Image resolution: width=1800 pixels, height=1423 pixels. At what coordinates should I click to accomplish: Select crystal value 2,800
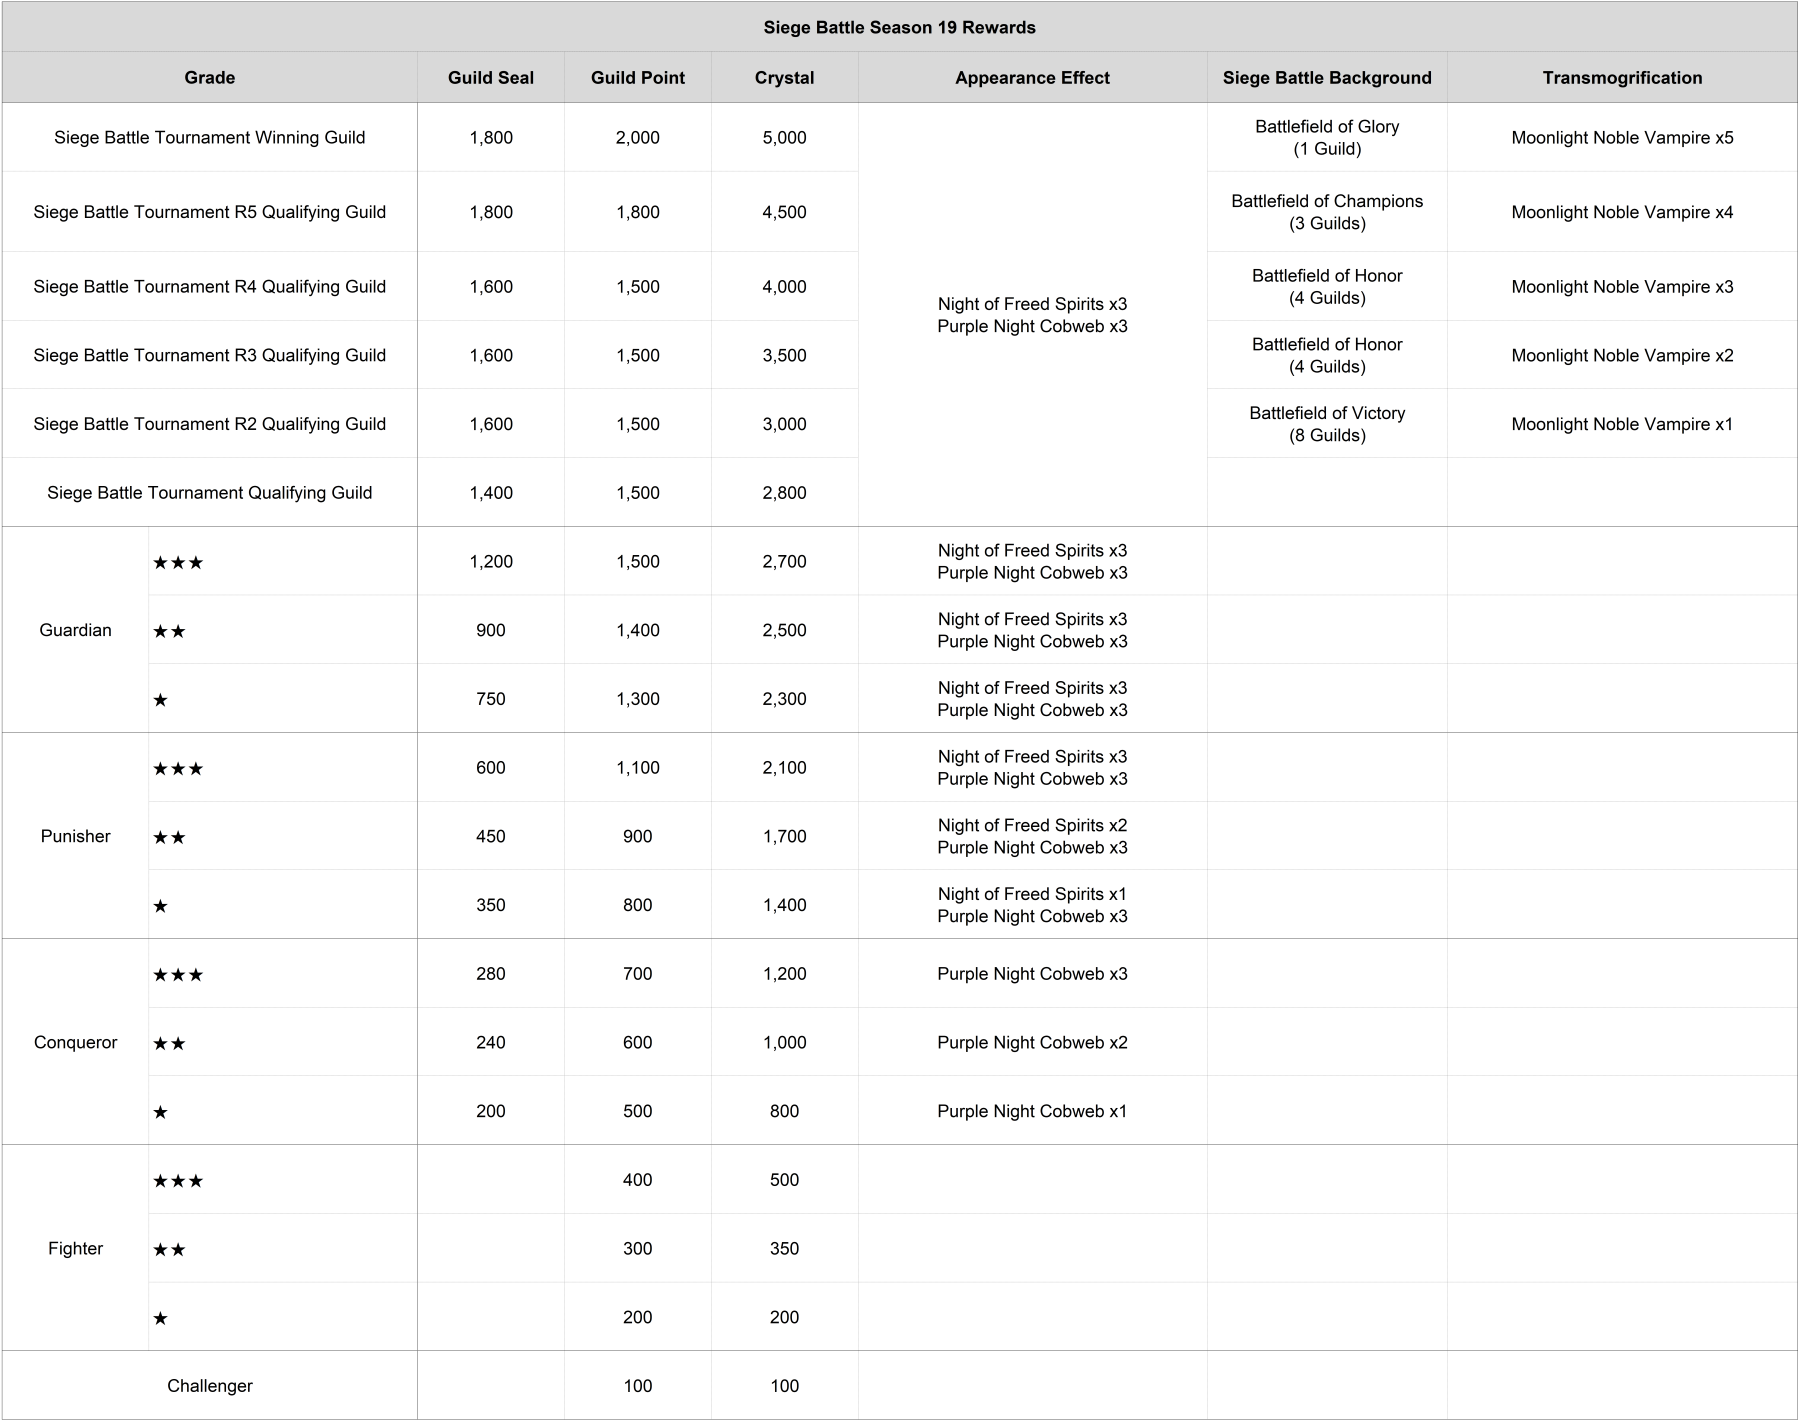(x=785, y=493)
